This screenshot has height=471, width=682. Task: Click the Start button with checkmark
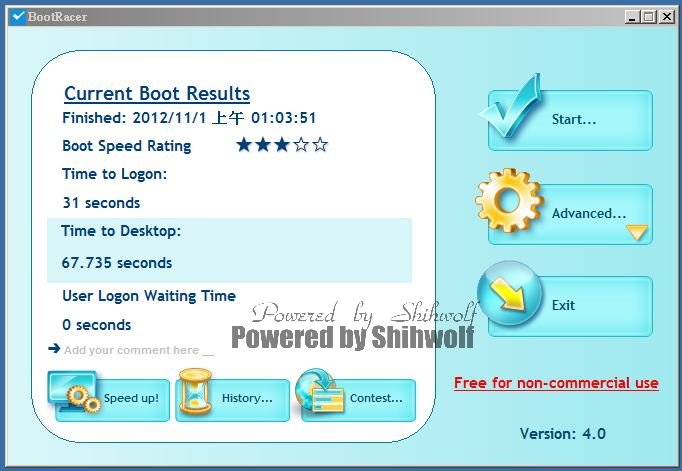[x=570, y=120]
